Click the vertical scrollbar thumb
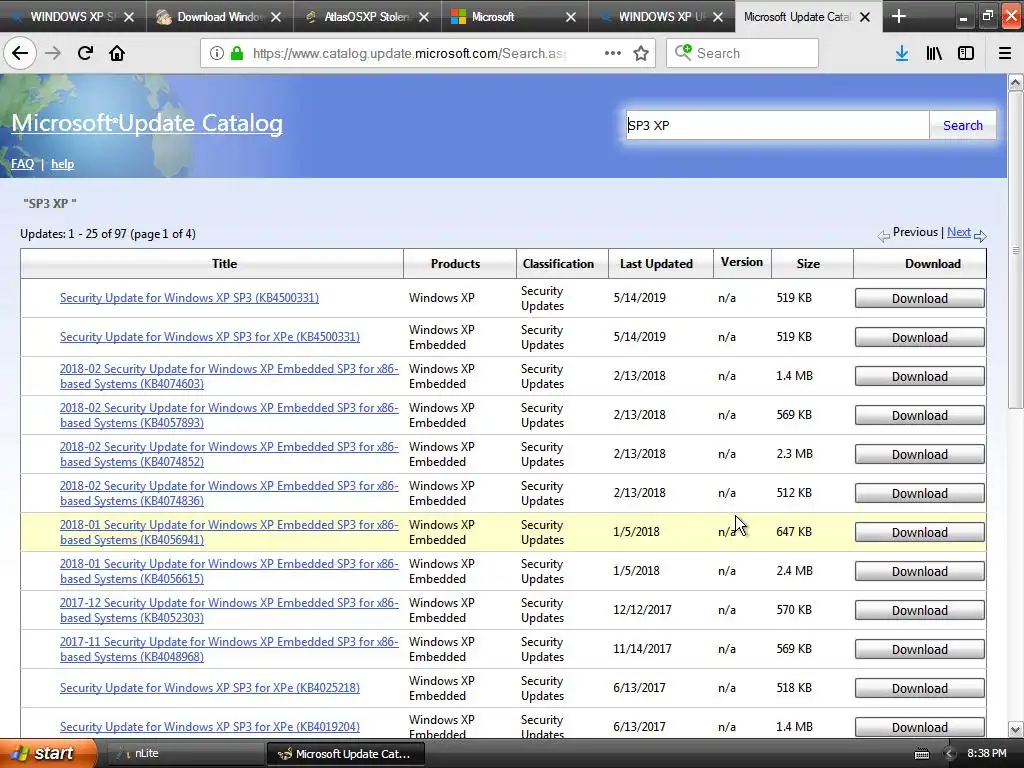Image resolution: width=1024 pixels, height=768 pixels. click(x=1016, y=250)
